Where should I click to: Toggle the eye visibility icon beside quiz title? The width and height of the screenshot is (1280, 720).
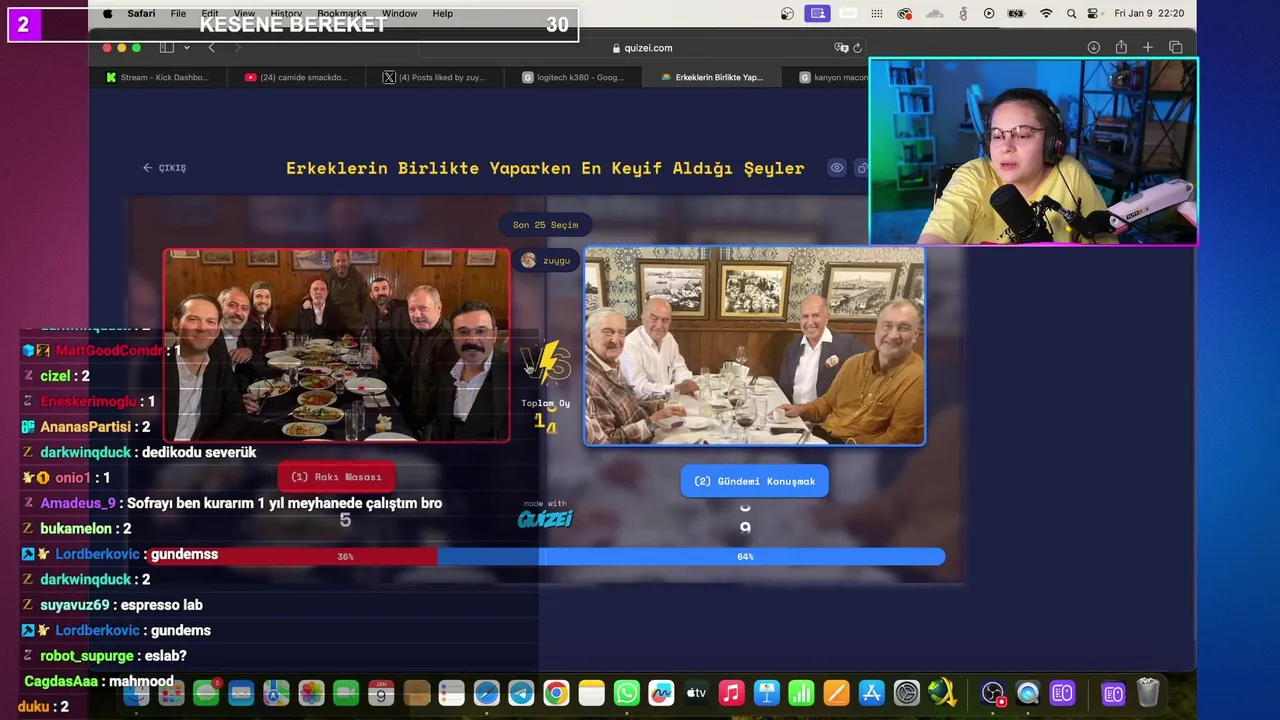click(x=837, y=168)
